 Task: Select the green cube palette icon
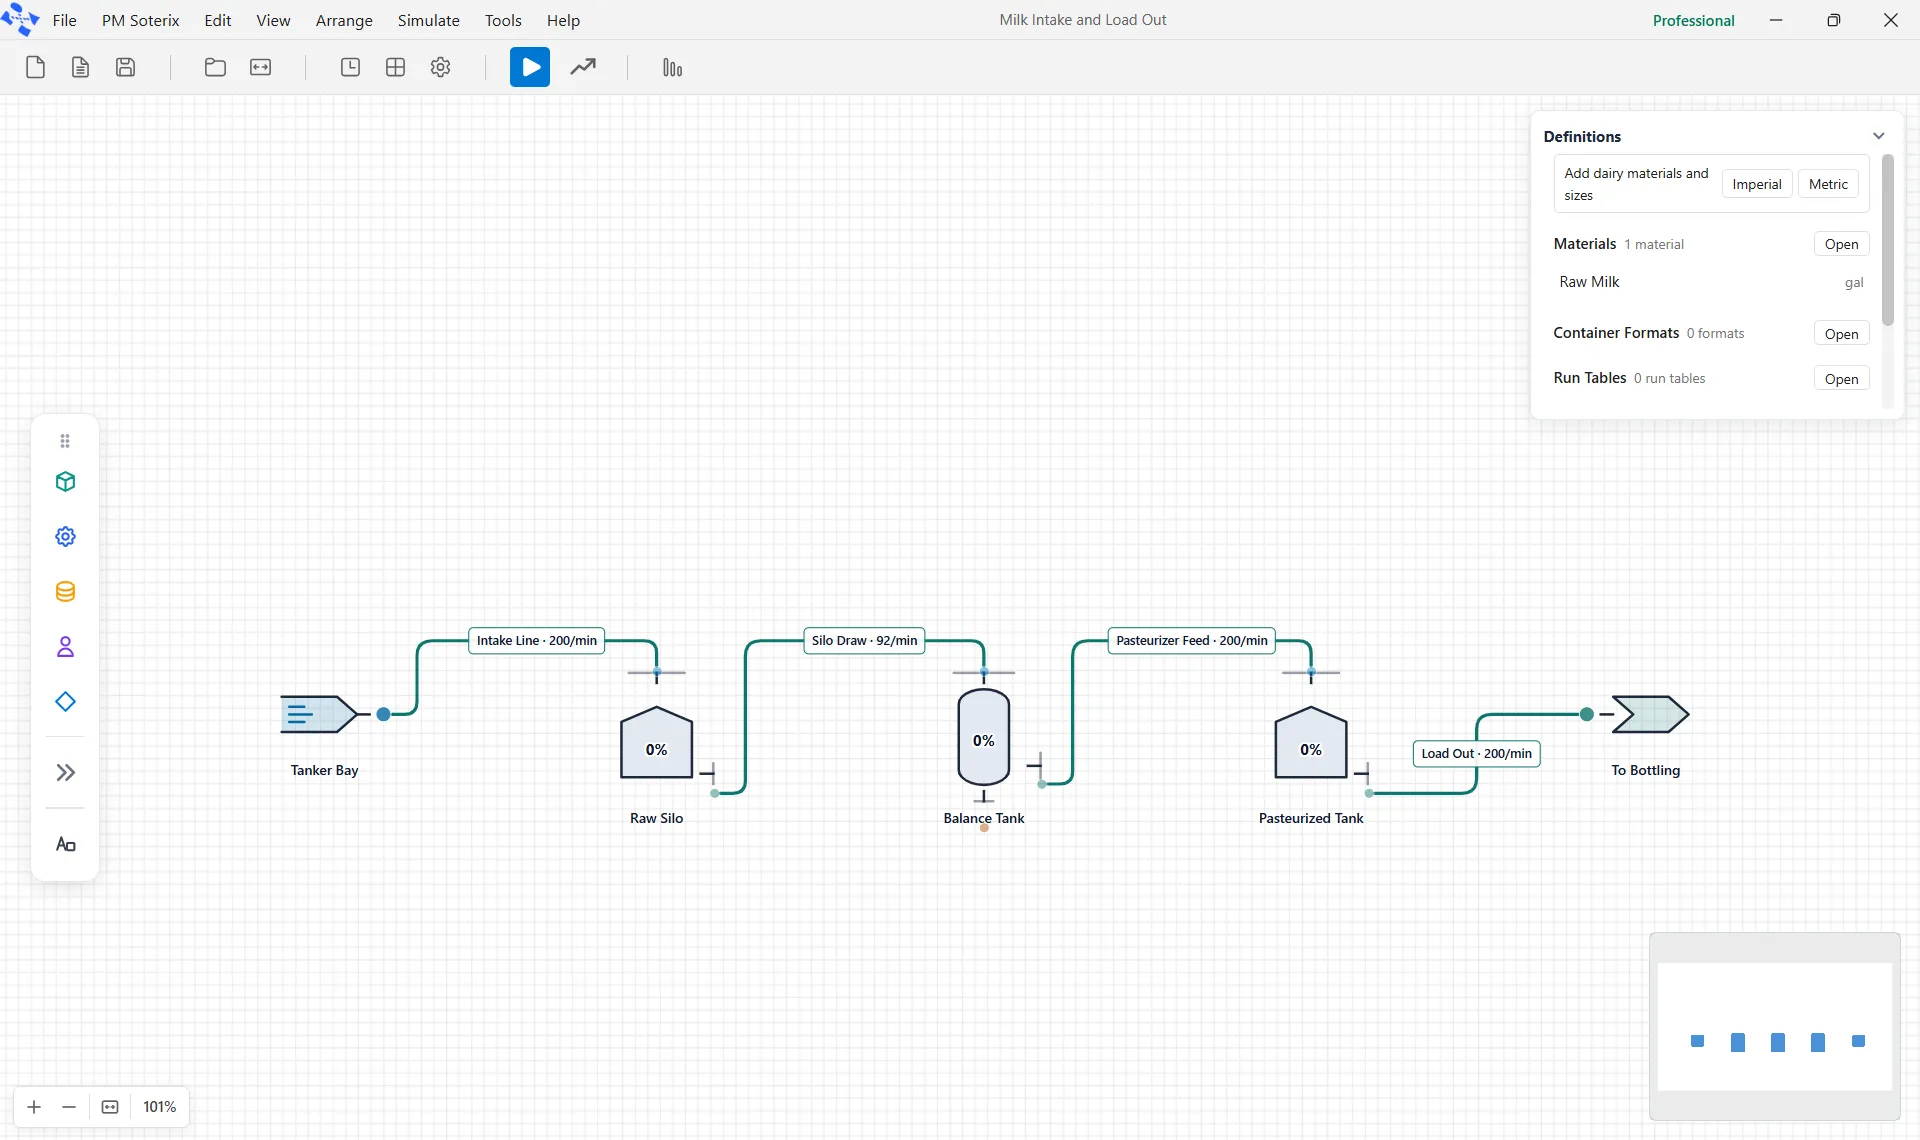(65, 482)
